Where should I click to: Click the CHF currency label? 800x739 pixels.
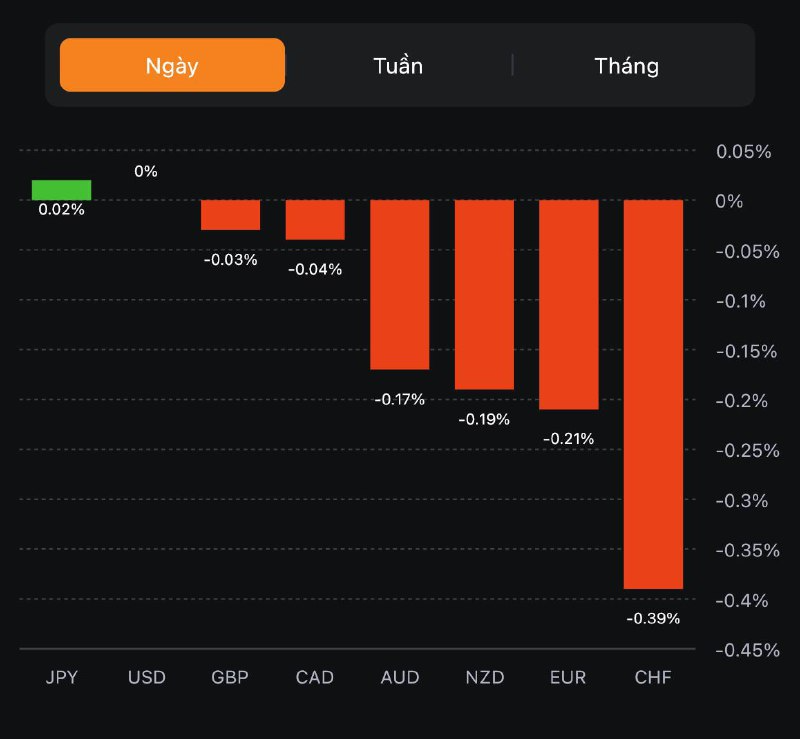coord(653,677)
